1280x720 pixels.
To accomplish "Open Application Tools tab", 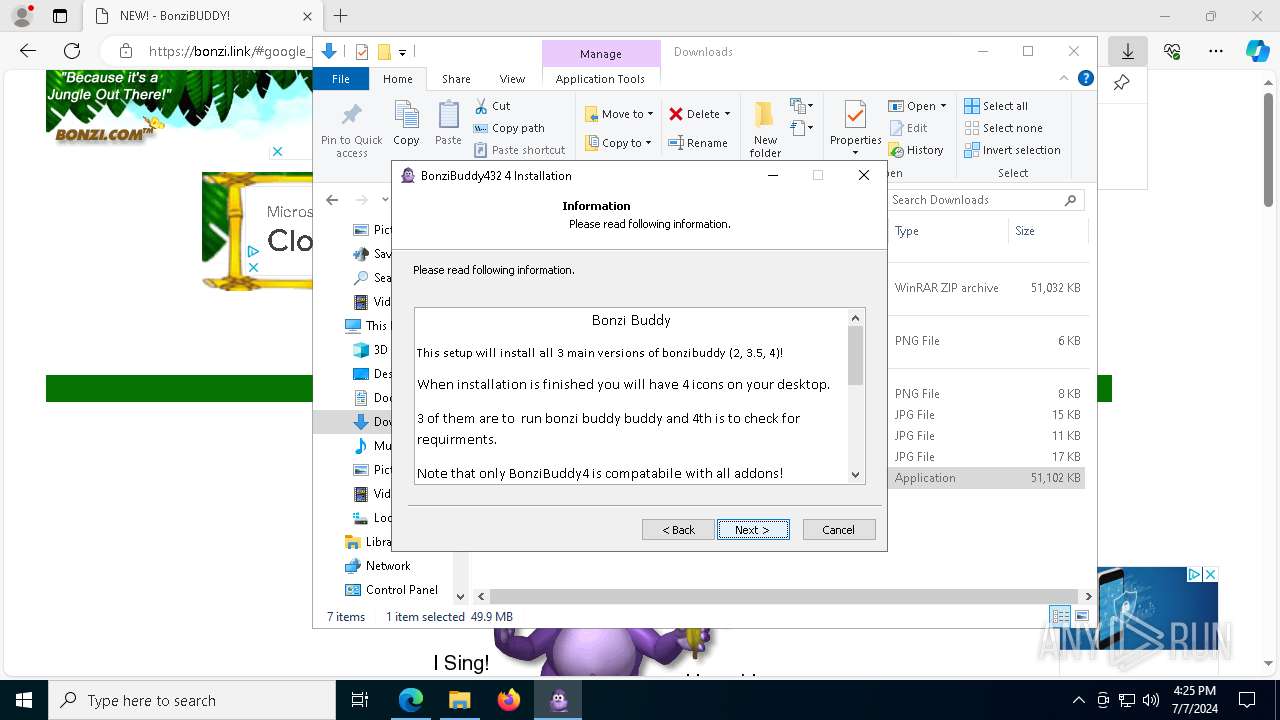I will [x=600, y=79].
